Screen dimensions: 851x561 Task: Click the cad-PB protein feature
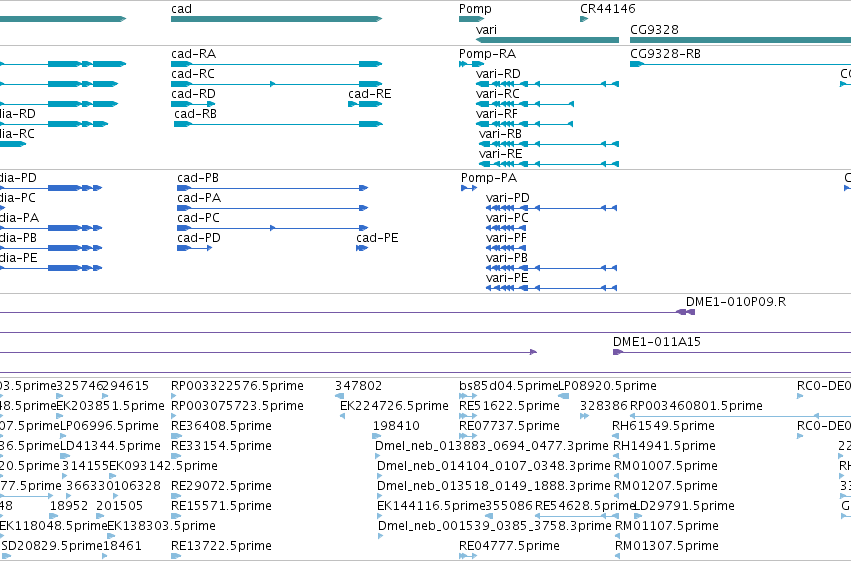272,188
